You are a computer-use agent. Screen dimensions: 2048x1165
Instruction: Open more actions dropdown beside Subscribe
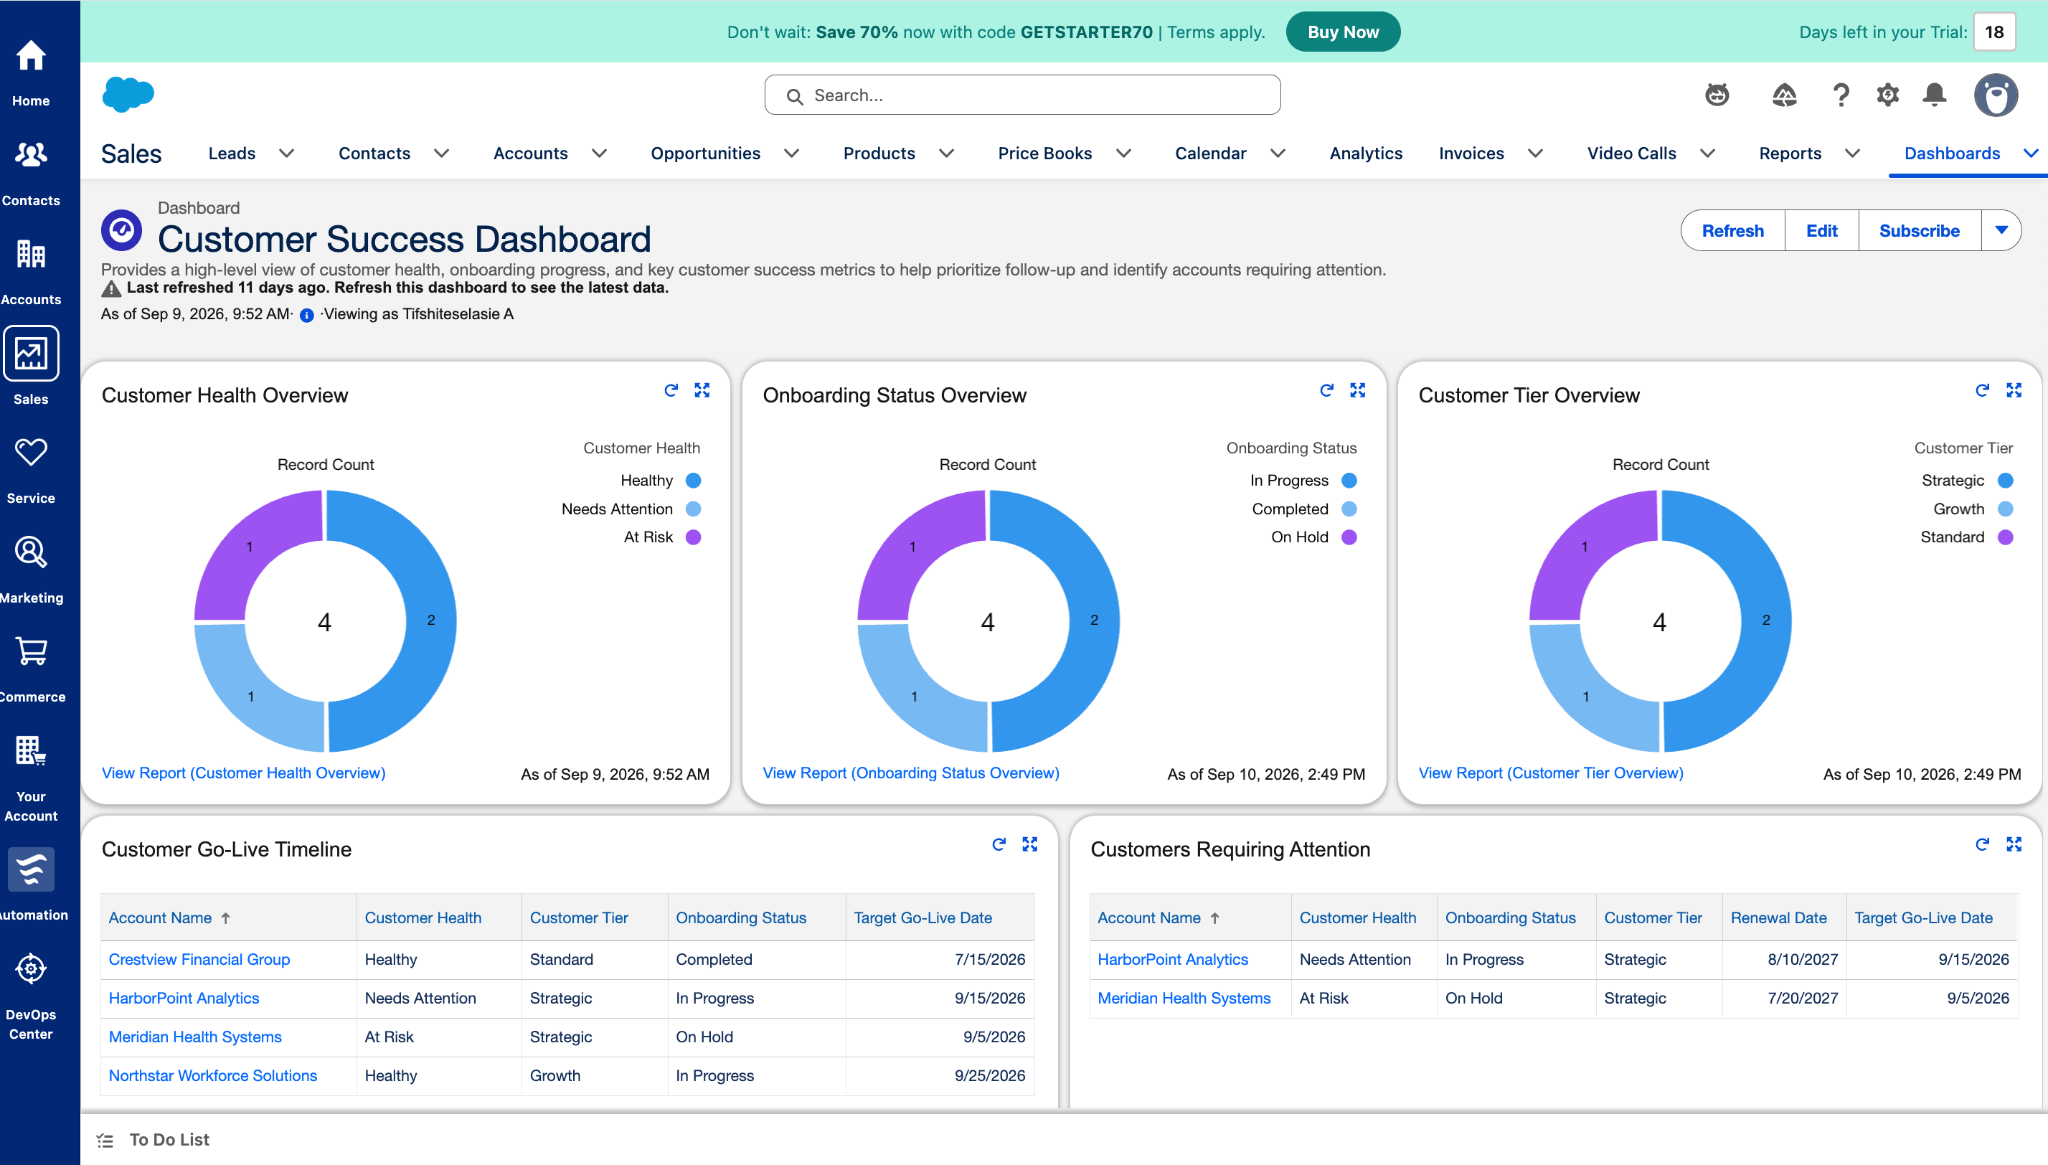[2001, 230]
